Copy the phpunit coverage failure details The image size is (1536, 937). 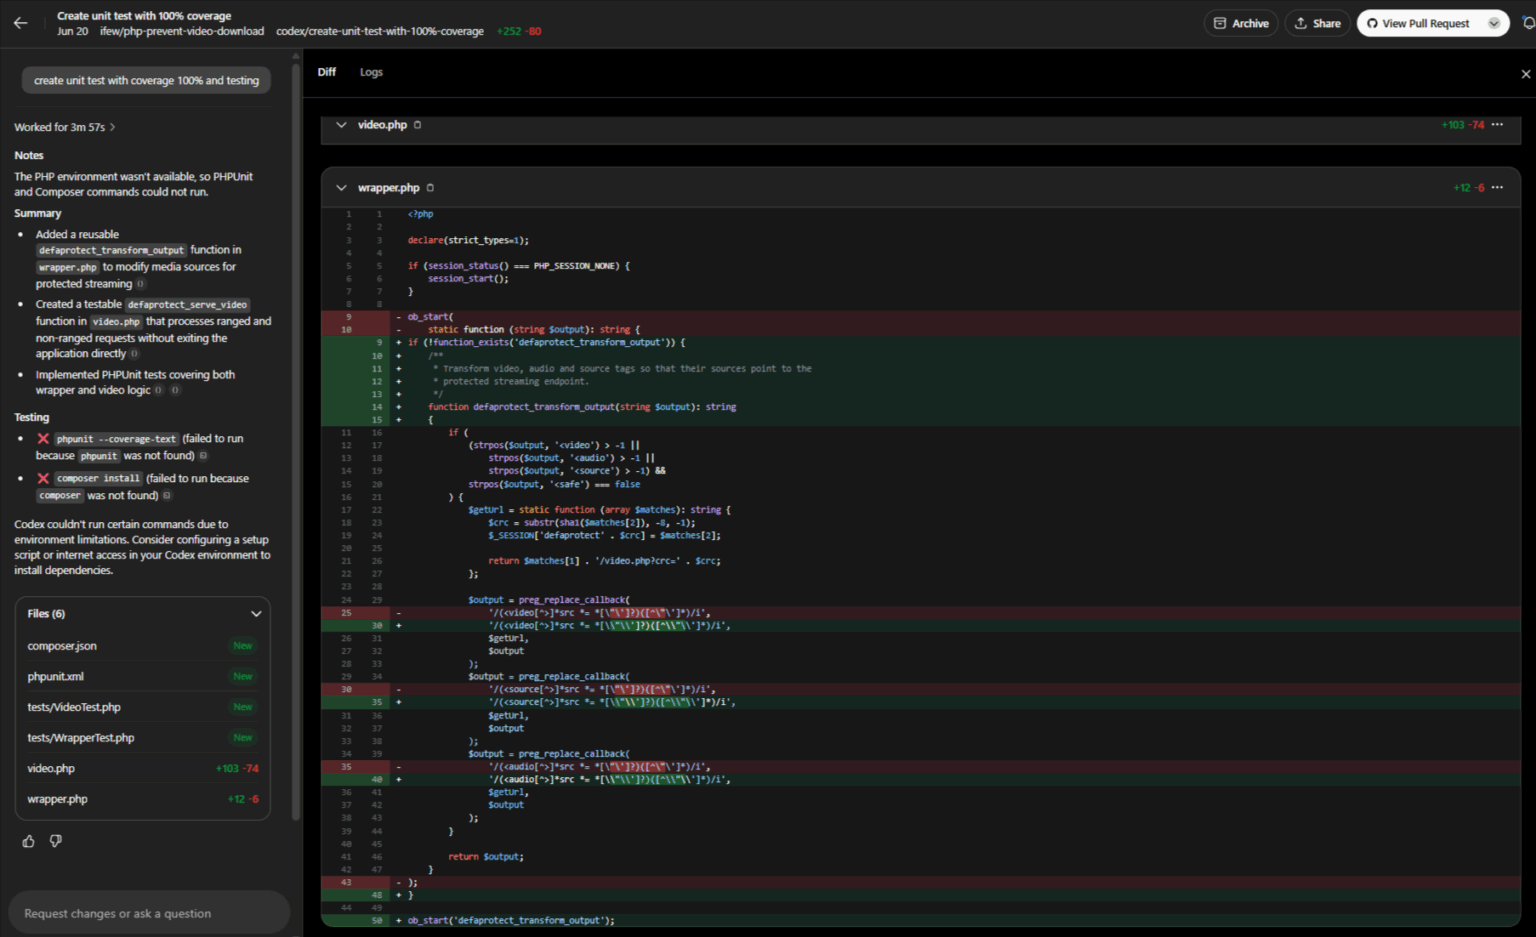tap(202, 455)
